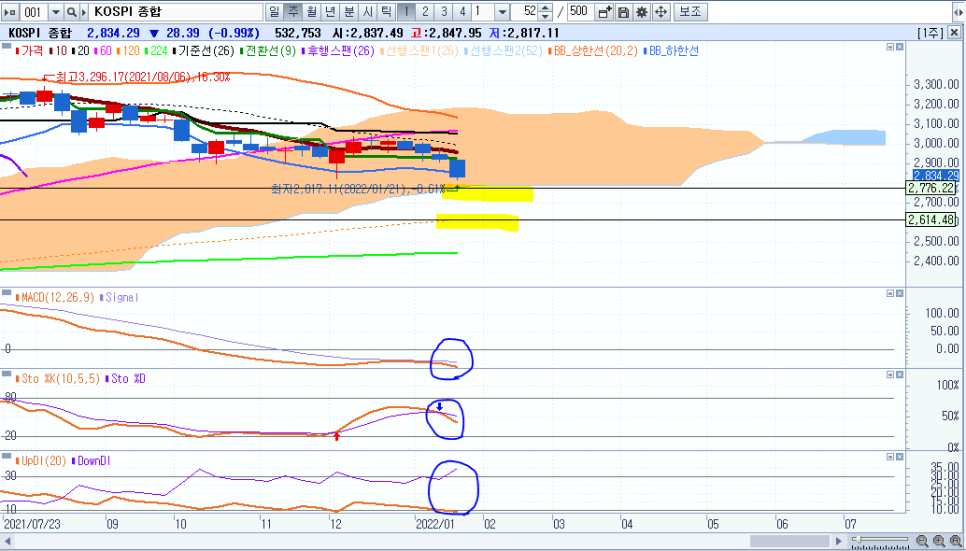Switch to hourly chart with 시 button
The height and width of the screenshot is (551, 966).
pos(368,12)
